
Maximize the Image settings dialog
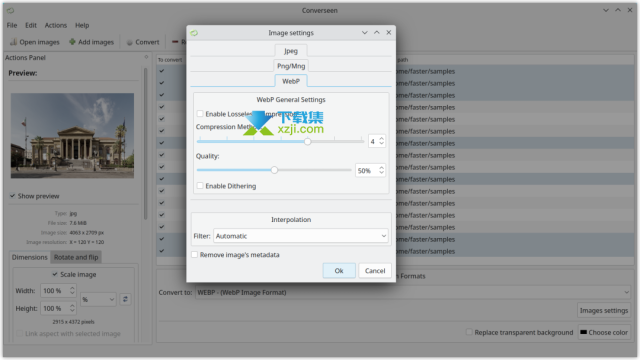[377, 33]
